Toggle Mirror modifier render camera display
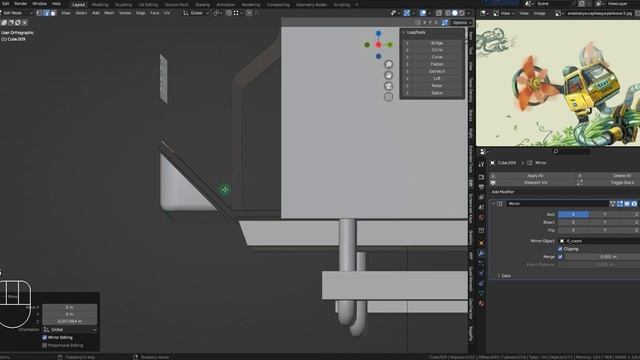640x360 pixels. click(634, 204)
